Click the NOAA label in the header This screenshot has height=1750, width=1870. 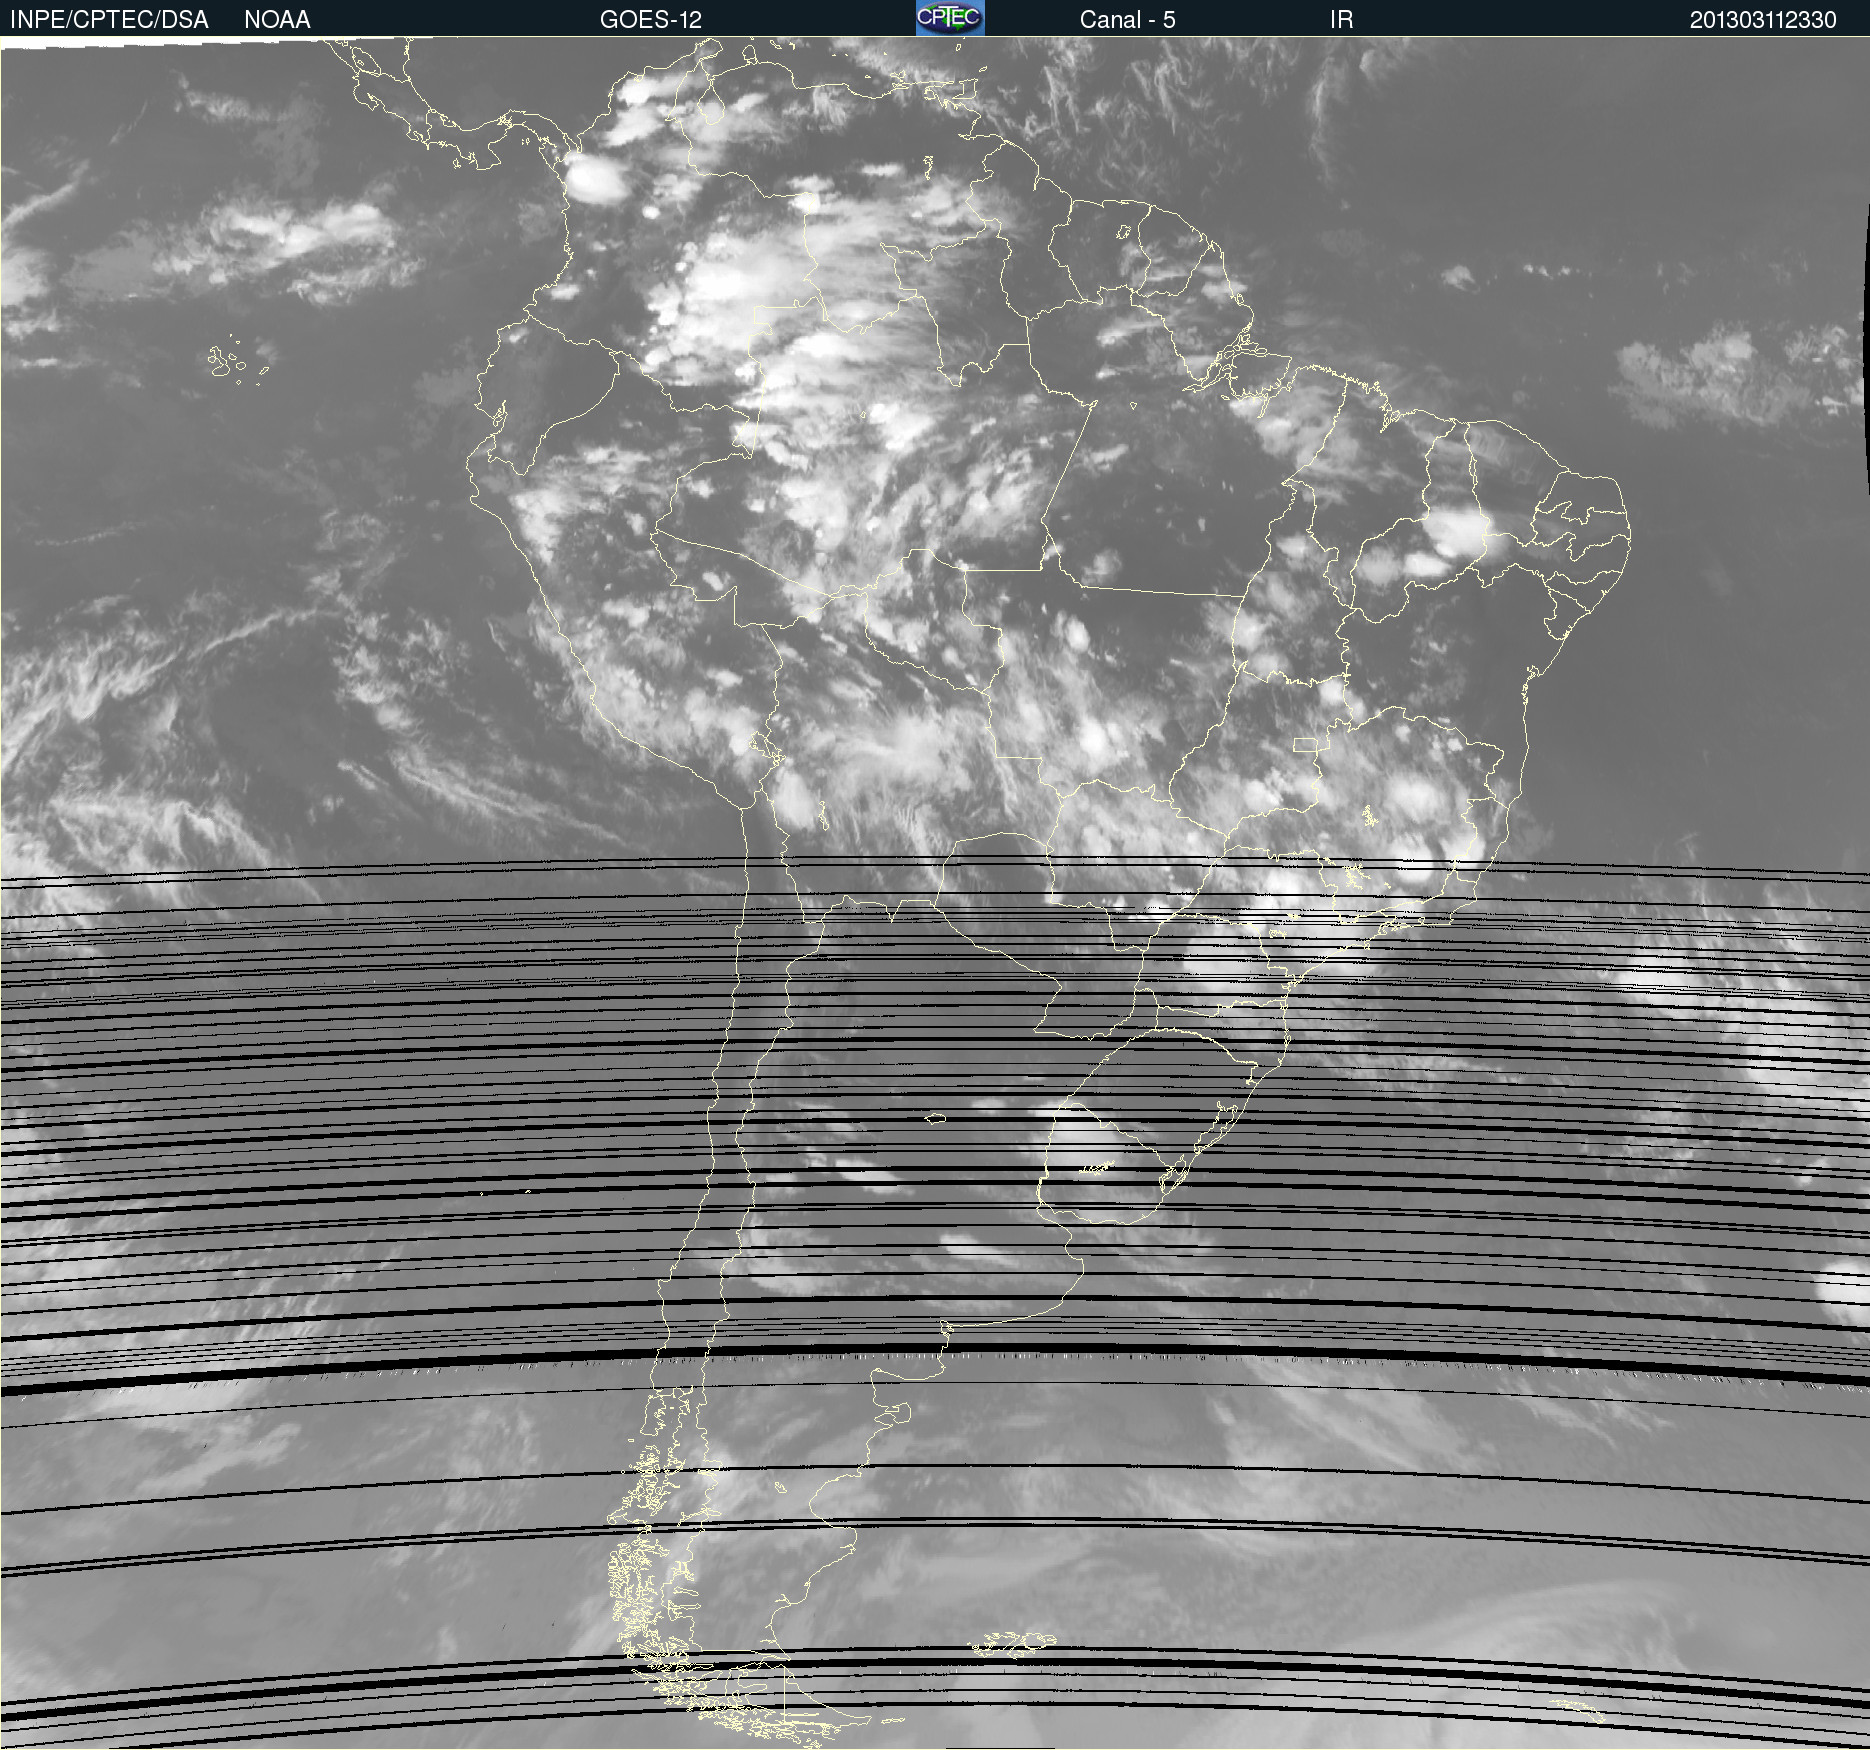coord(277,20)
